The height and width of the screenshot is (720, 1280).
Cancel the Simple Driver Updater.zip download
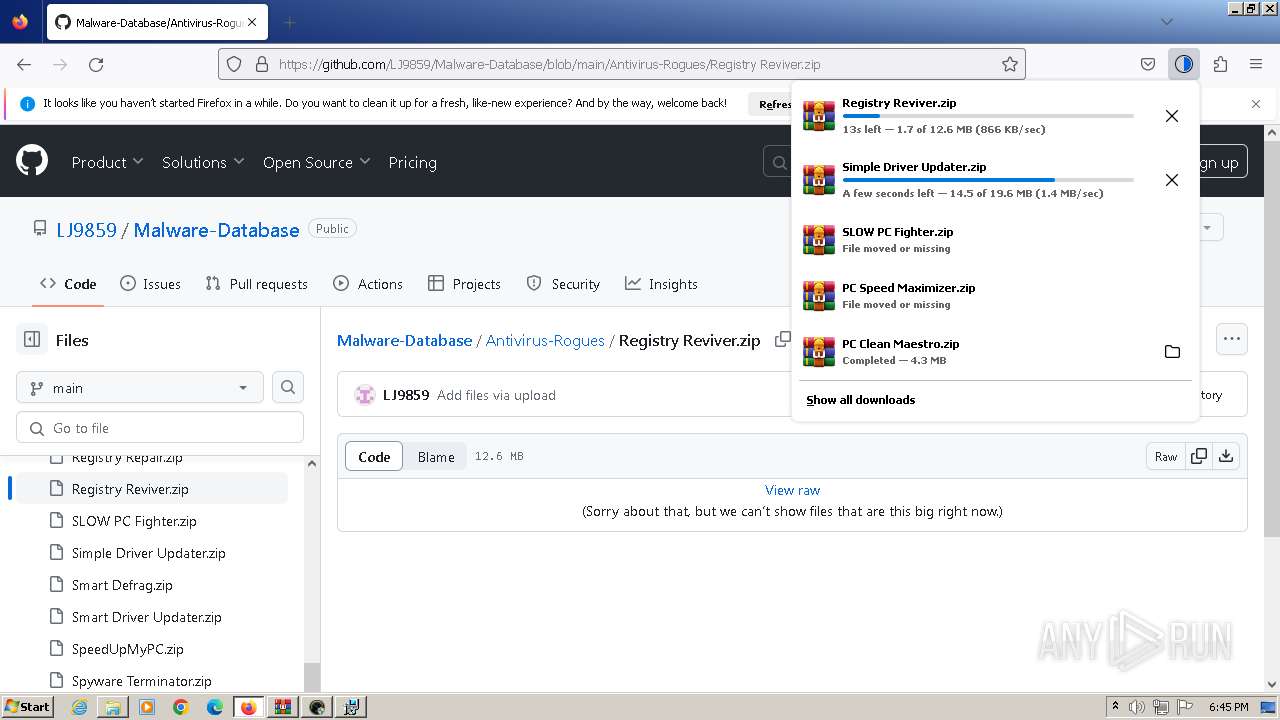1172,180
